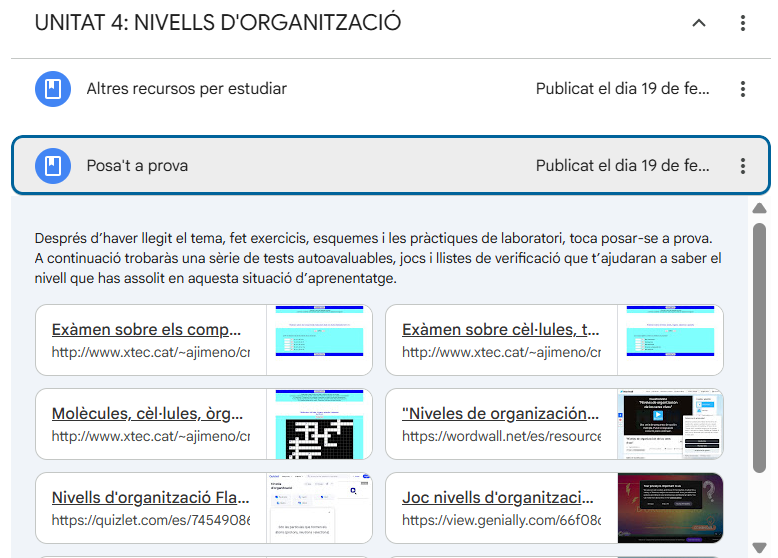Open options menu for Altres recursos per estudiar
The height and width of the screenshot is (558, 778).
pyautogui.click(x=742, y=89)
